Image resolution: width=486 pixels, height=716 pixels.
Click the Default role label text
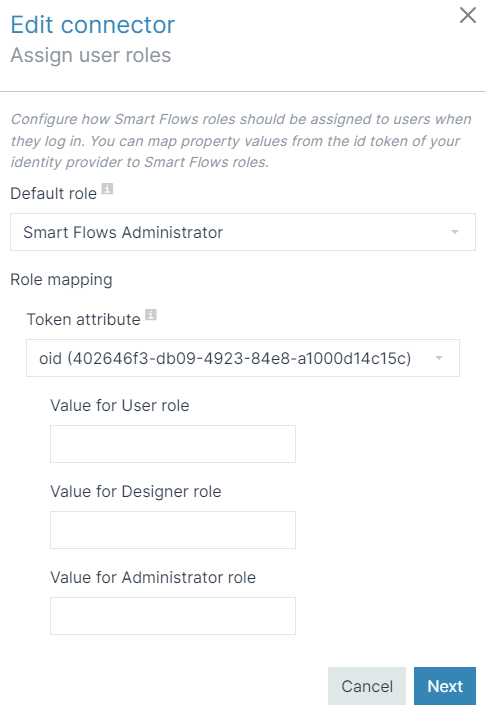tap(53, 194)
